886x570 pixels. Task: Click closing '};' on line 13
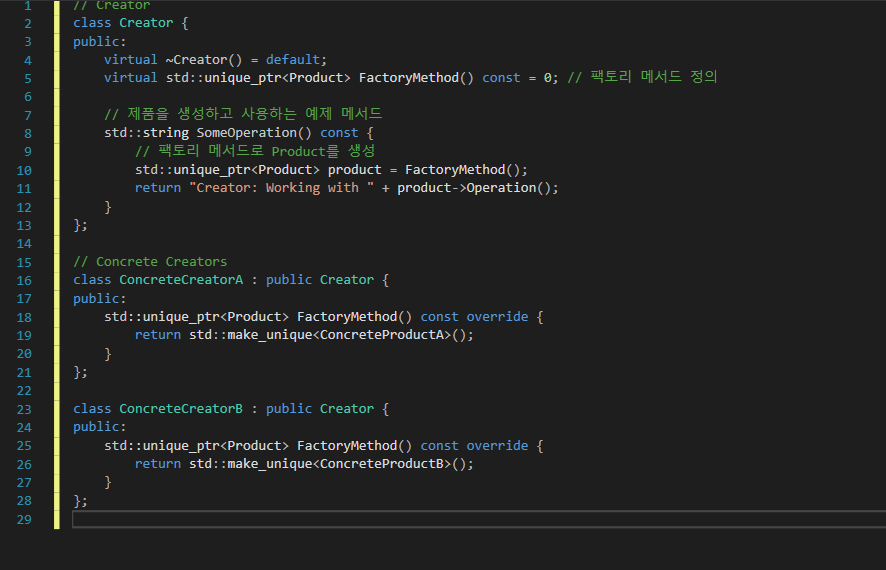[x=80, y=225]
